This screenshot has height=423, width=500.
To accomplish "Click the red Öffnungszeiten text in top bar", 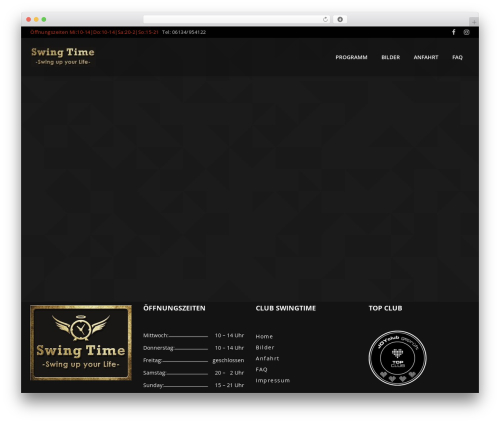I will (94, 32).
